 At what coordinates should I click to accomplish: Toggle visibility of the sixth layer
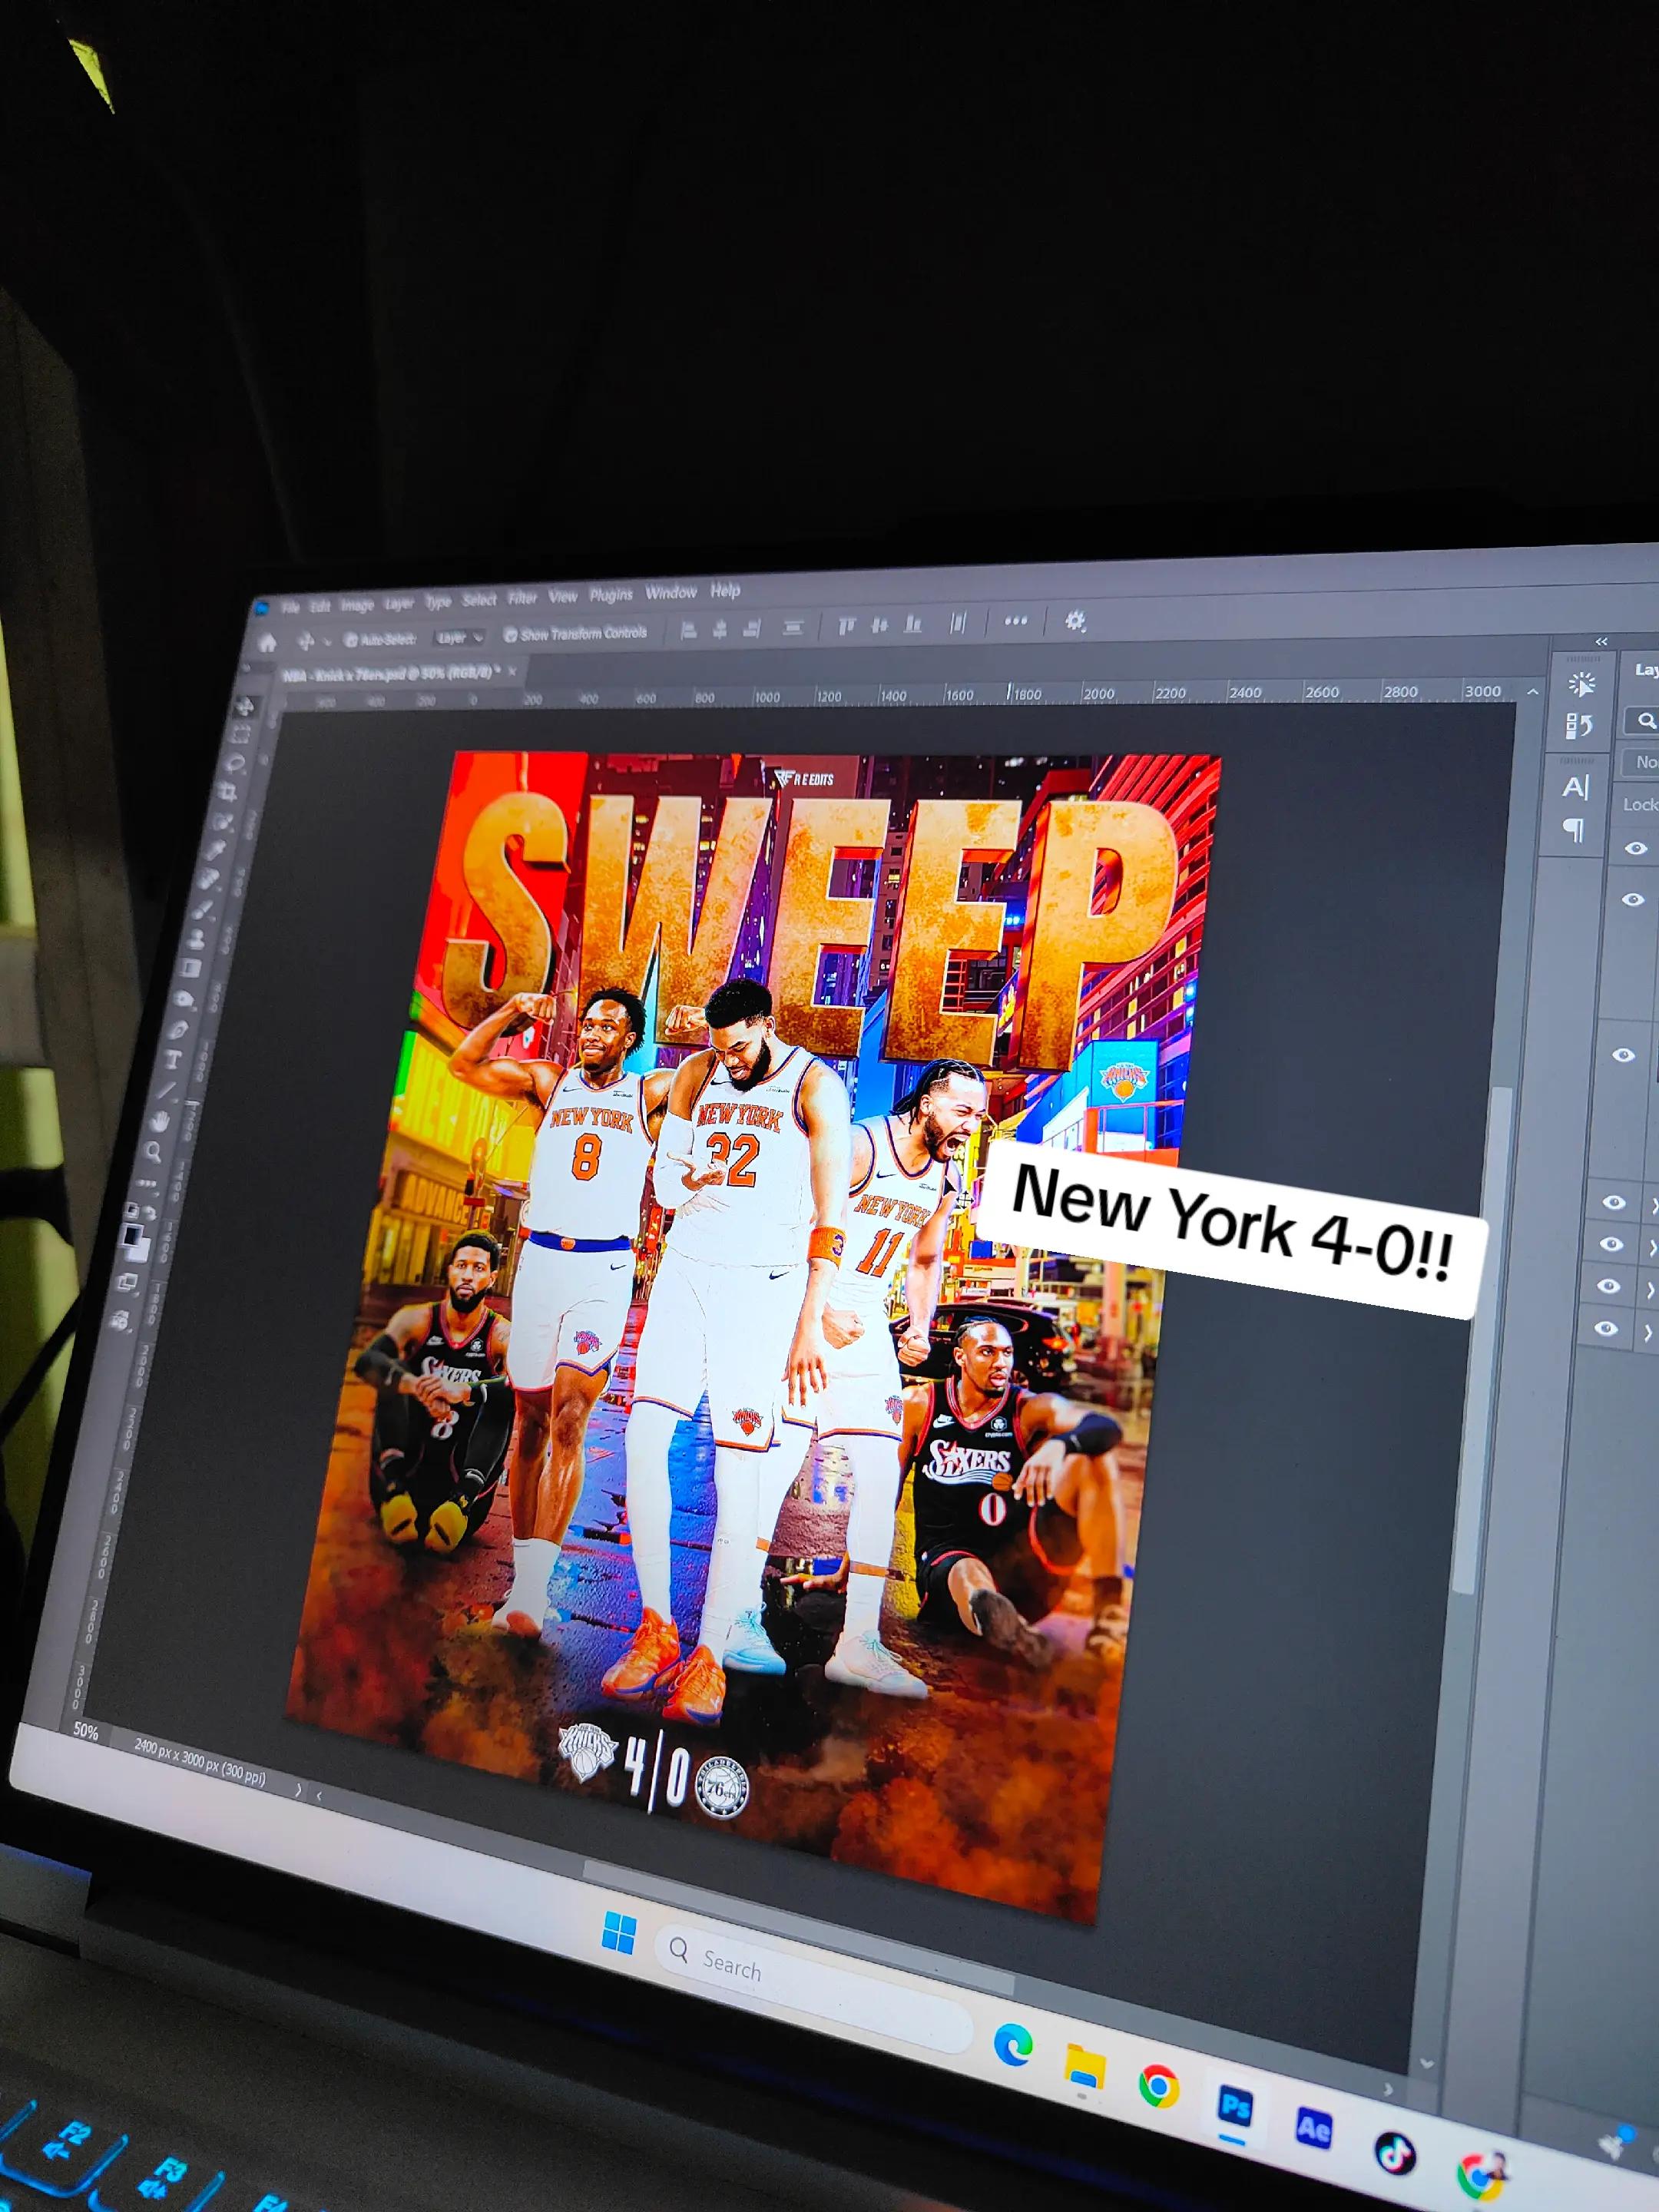[x=1608, y=1286]
